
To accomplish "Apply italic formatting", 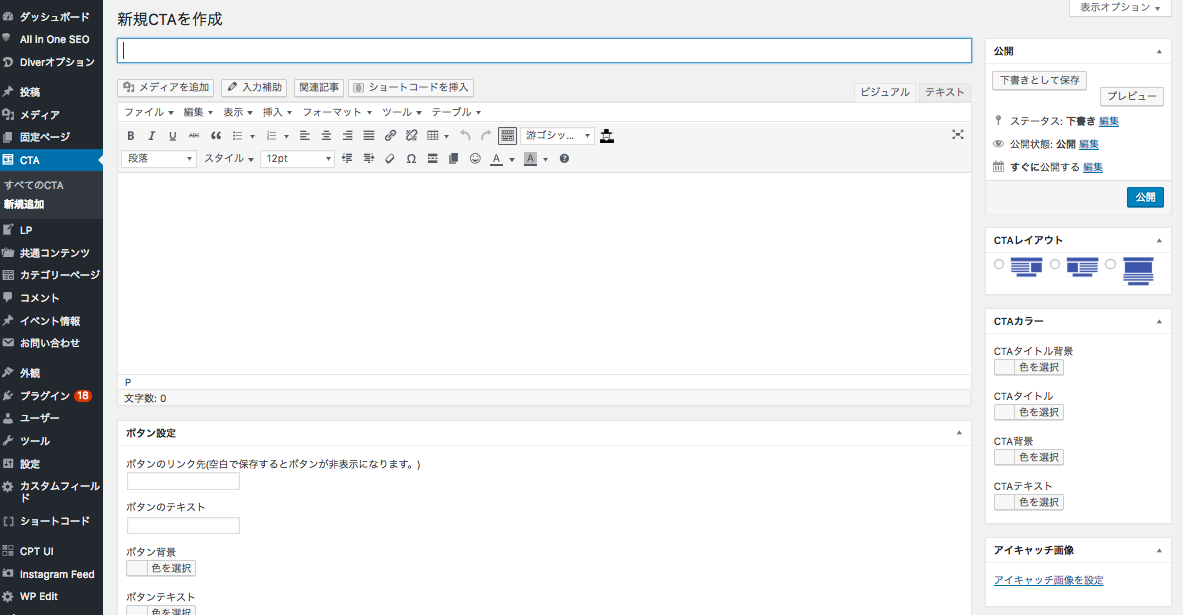I will 152,136.
